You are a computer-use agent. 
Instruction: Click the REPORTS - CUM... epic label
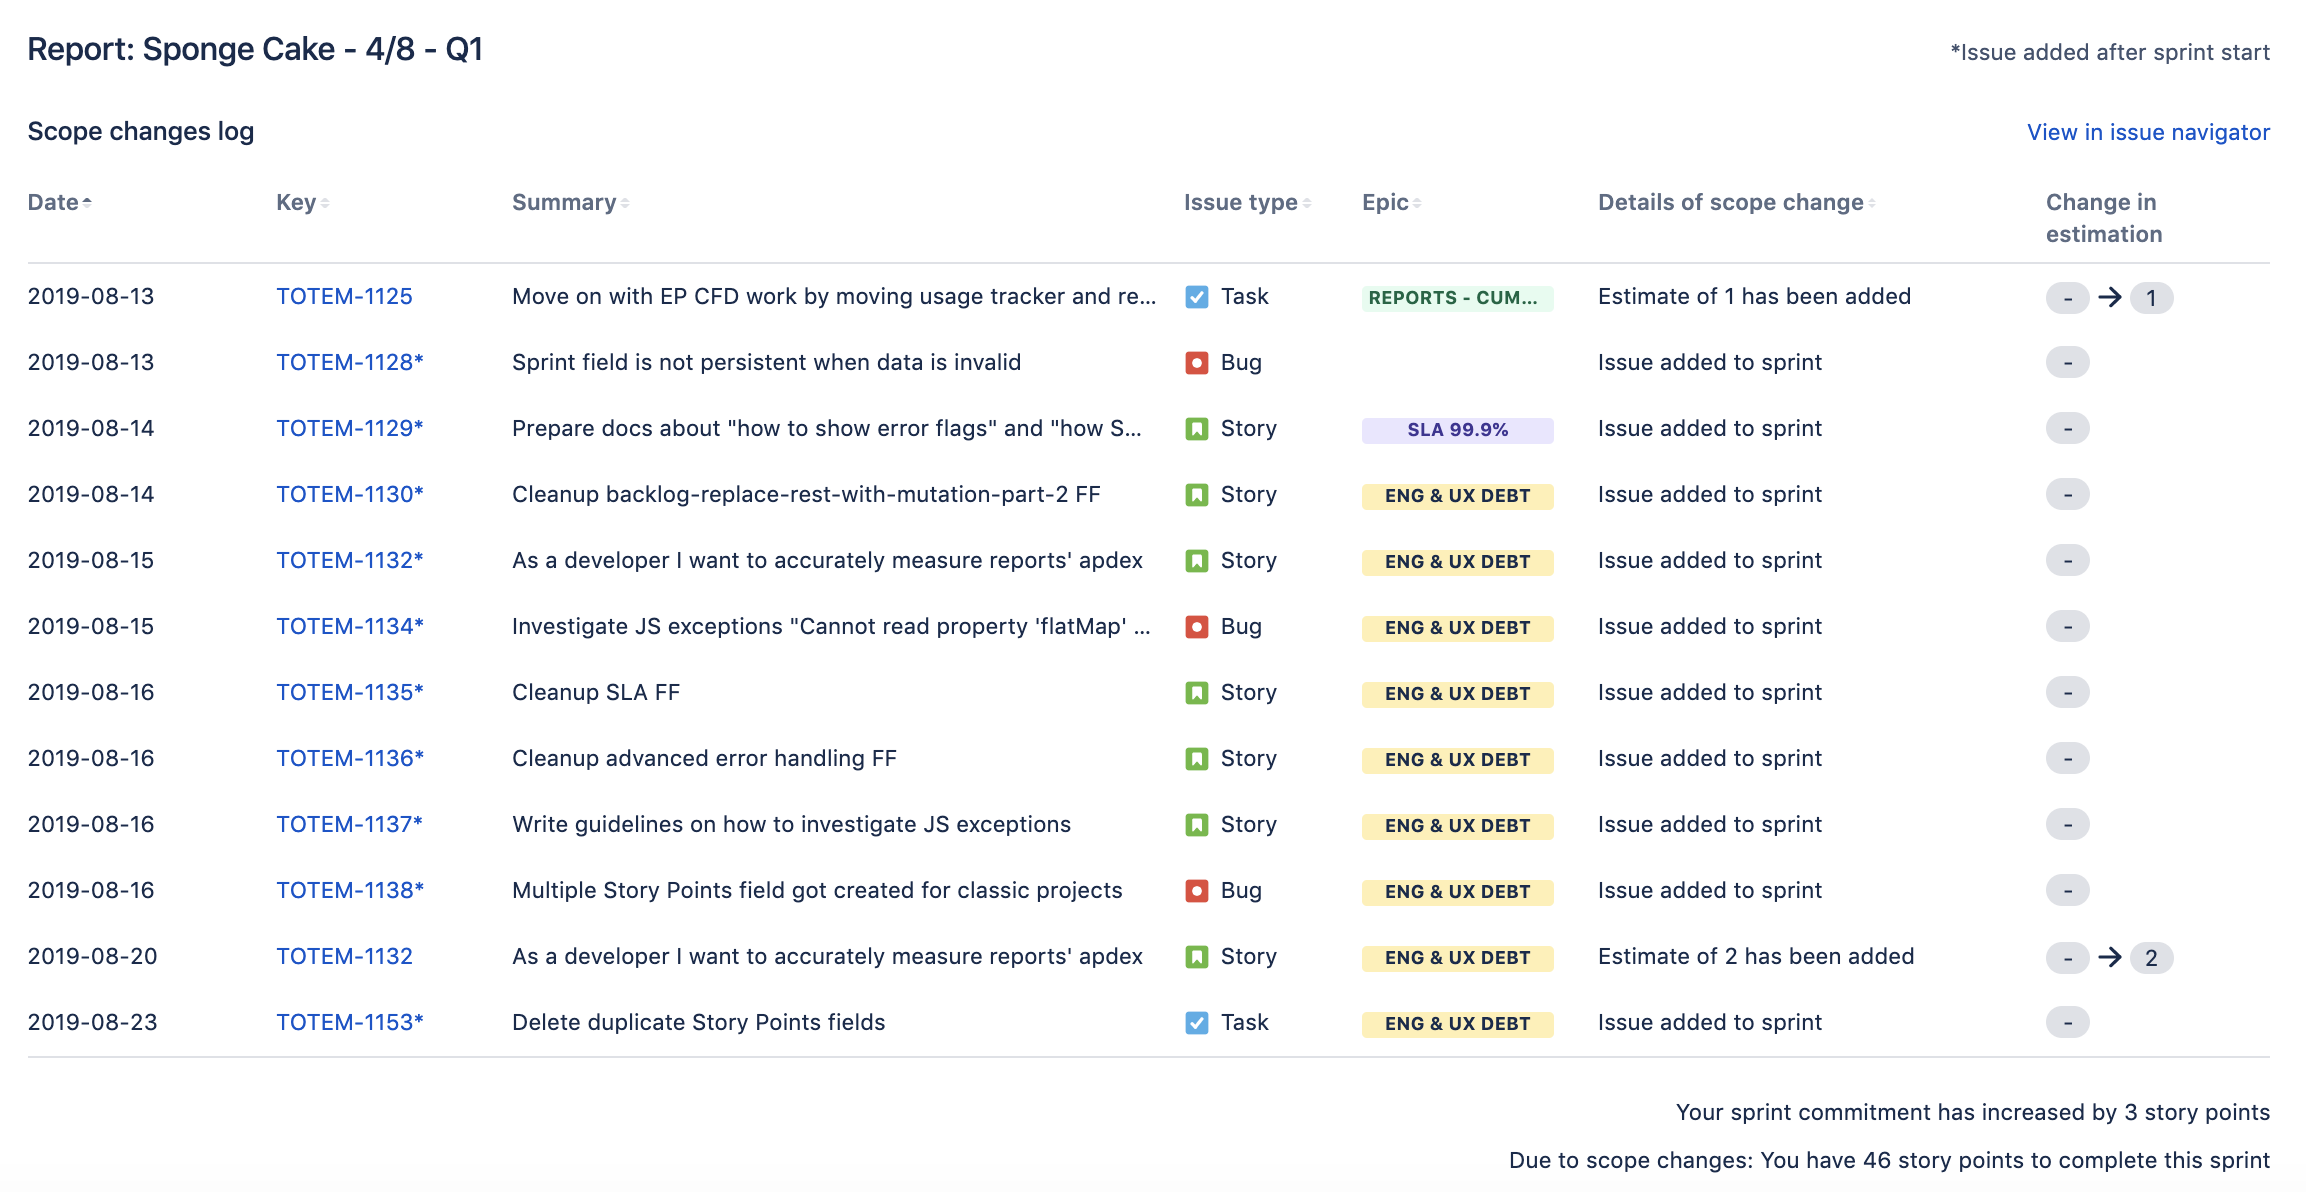point(1457,298)
